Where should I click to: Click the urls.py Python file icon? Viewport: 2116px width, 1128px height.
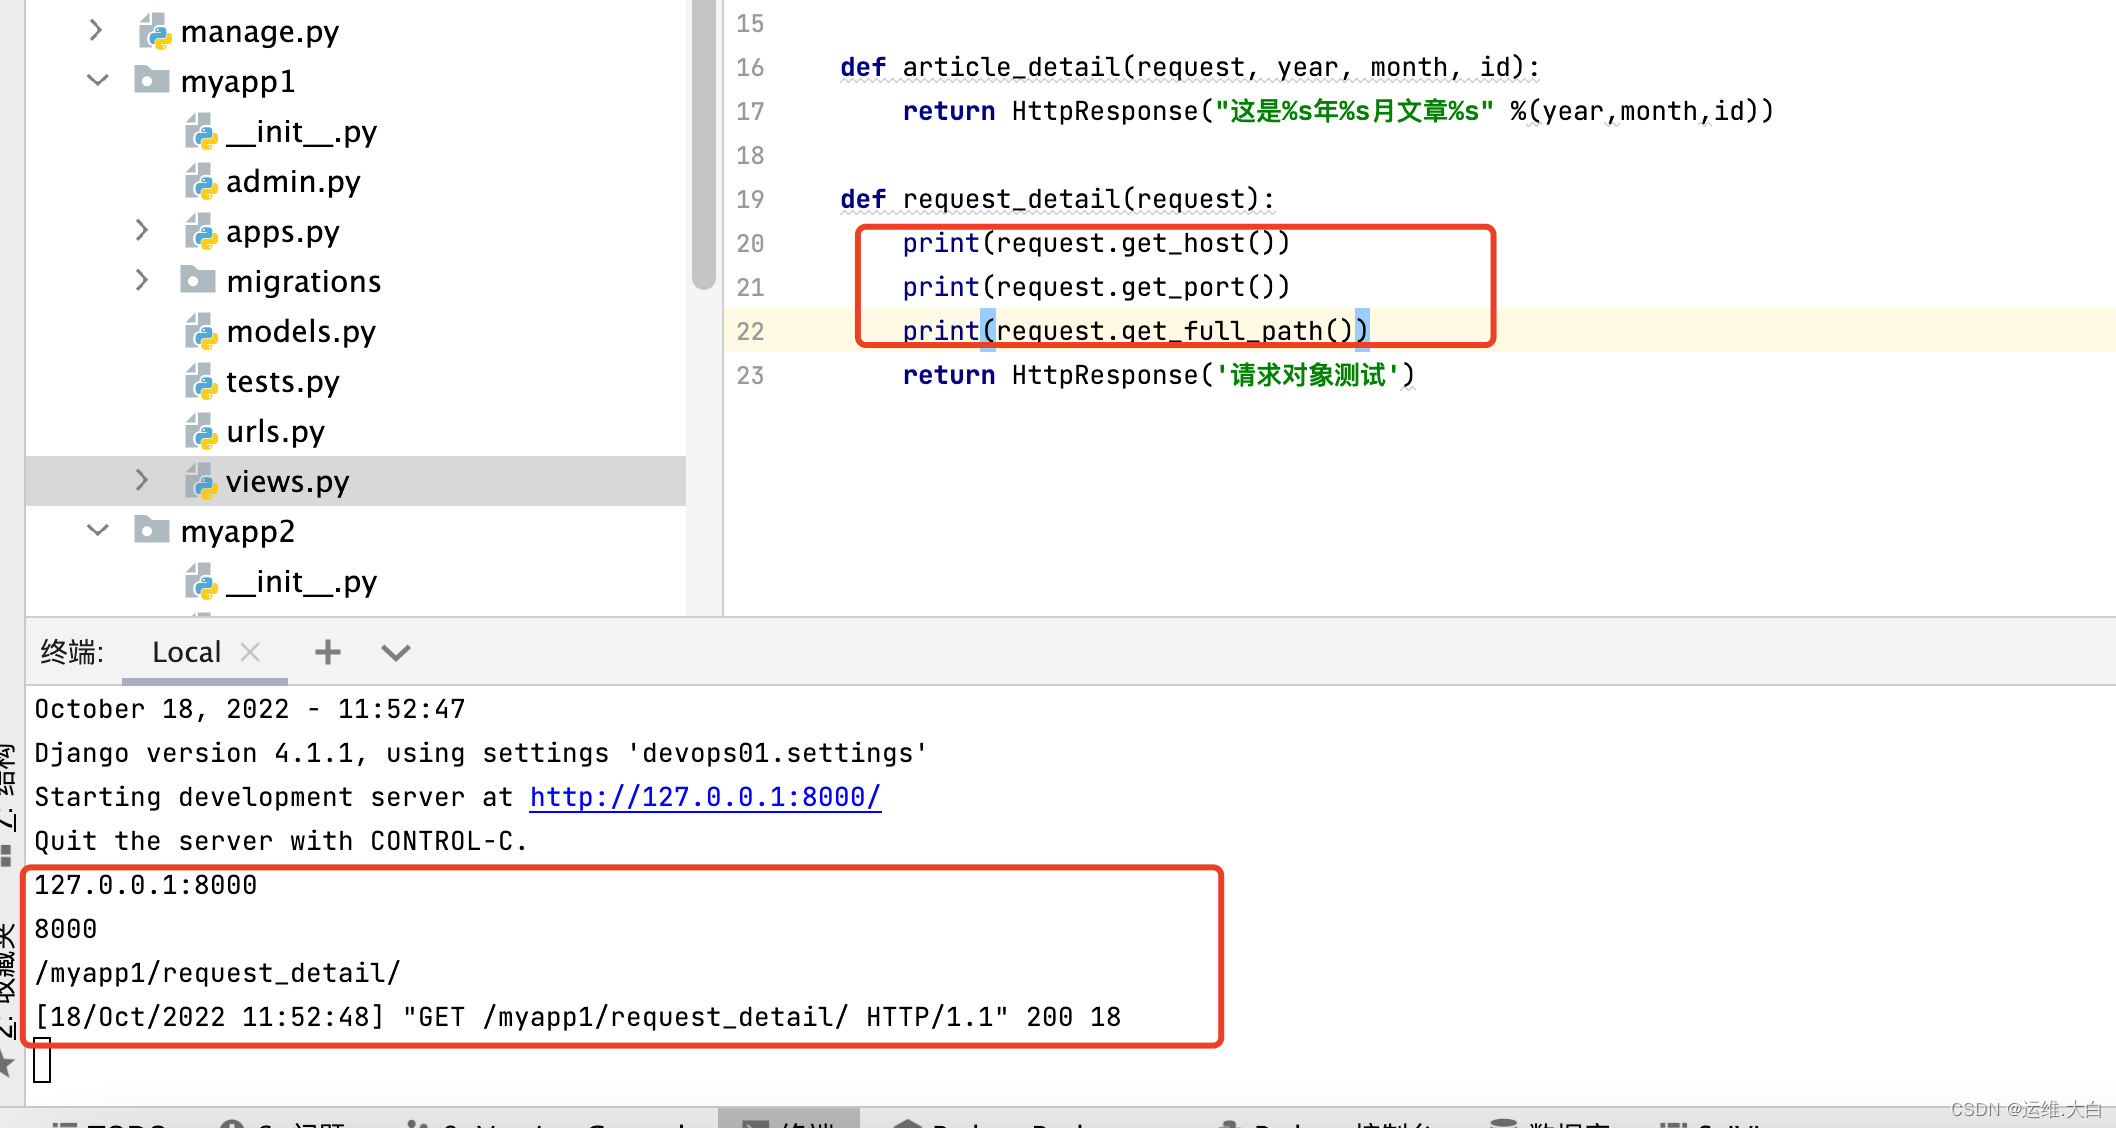(201, 431)
